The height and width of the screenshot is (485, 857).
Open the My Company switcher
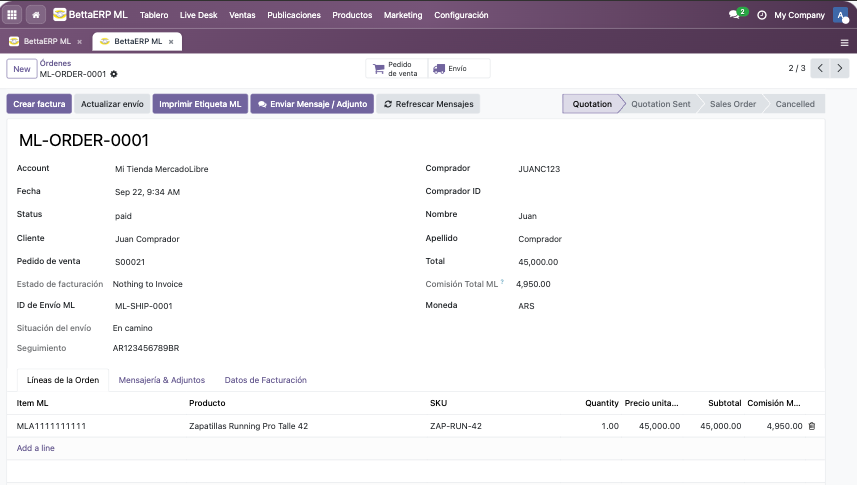[799, 15]
